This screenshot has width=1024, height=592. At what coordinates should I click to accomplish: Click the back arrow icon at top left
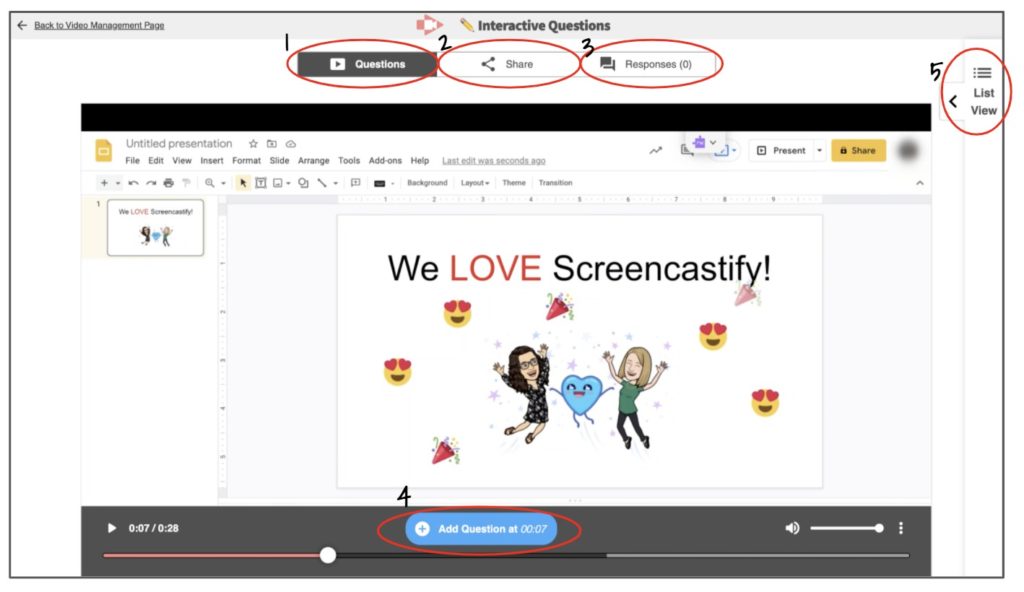(x=22, y=25)
